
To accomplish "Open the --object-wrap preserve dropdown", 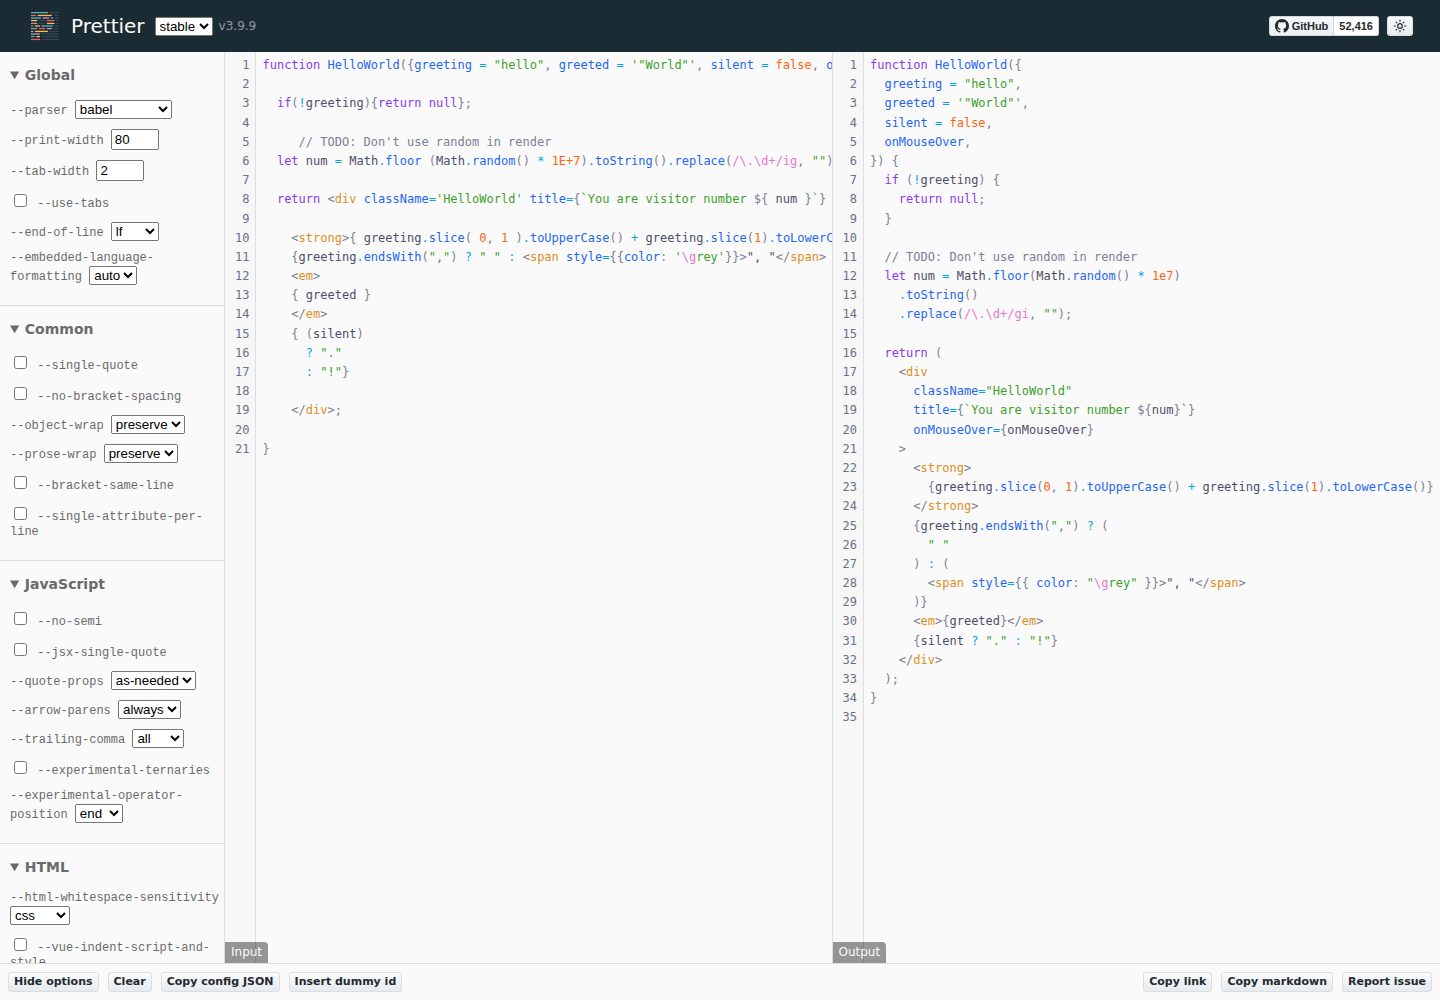I will coord(148,424).
